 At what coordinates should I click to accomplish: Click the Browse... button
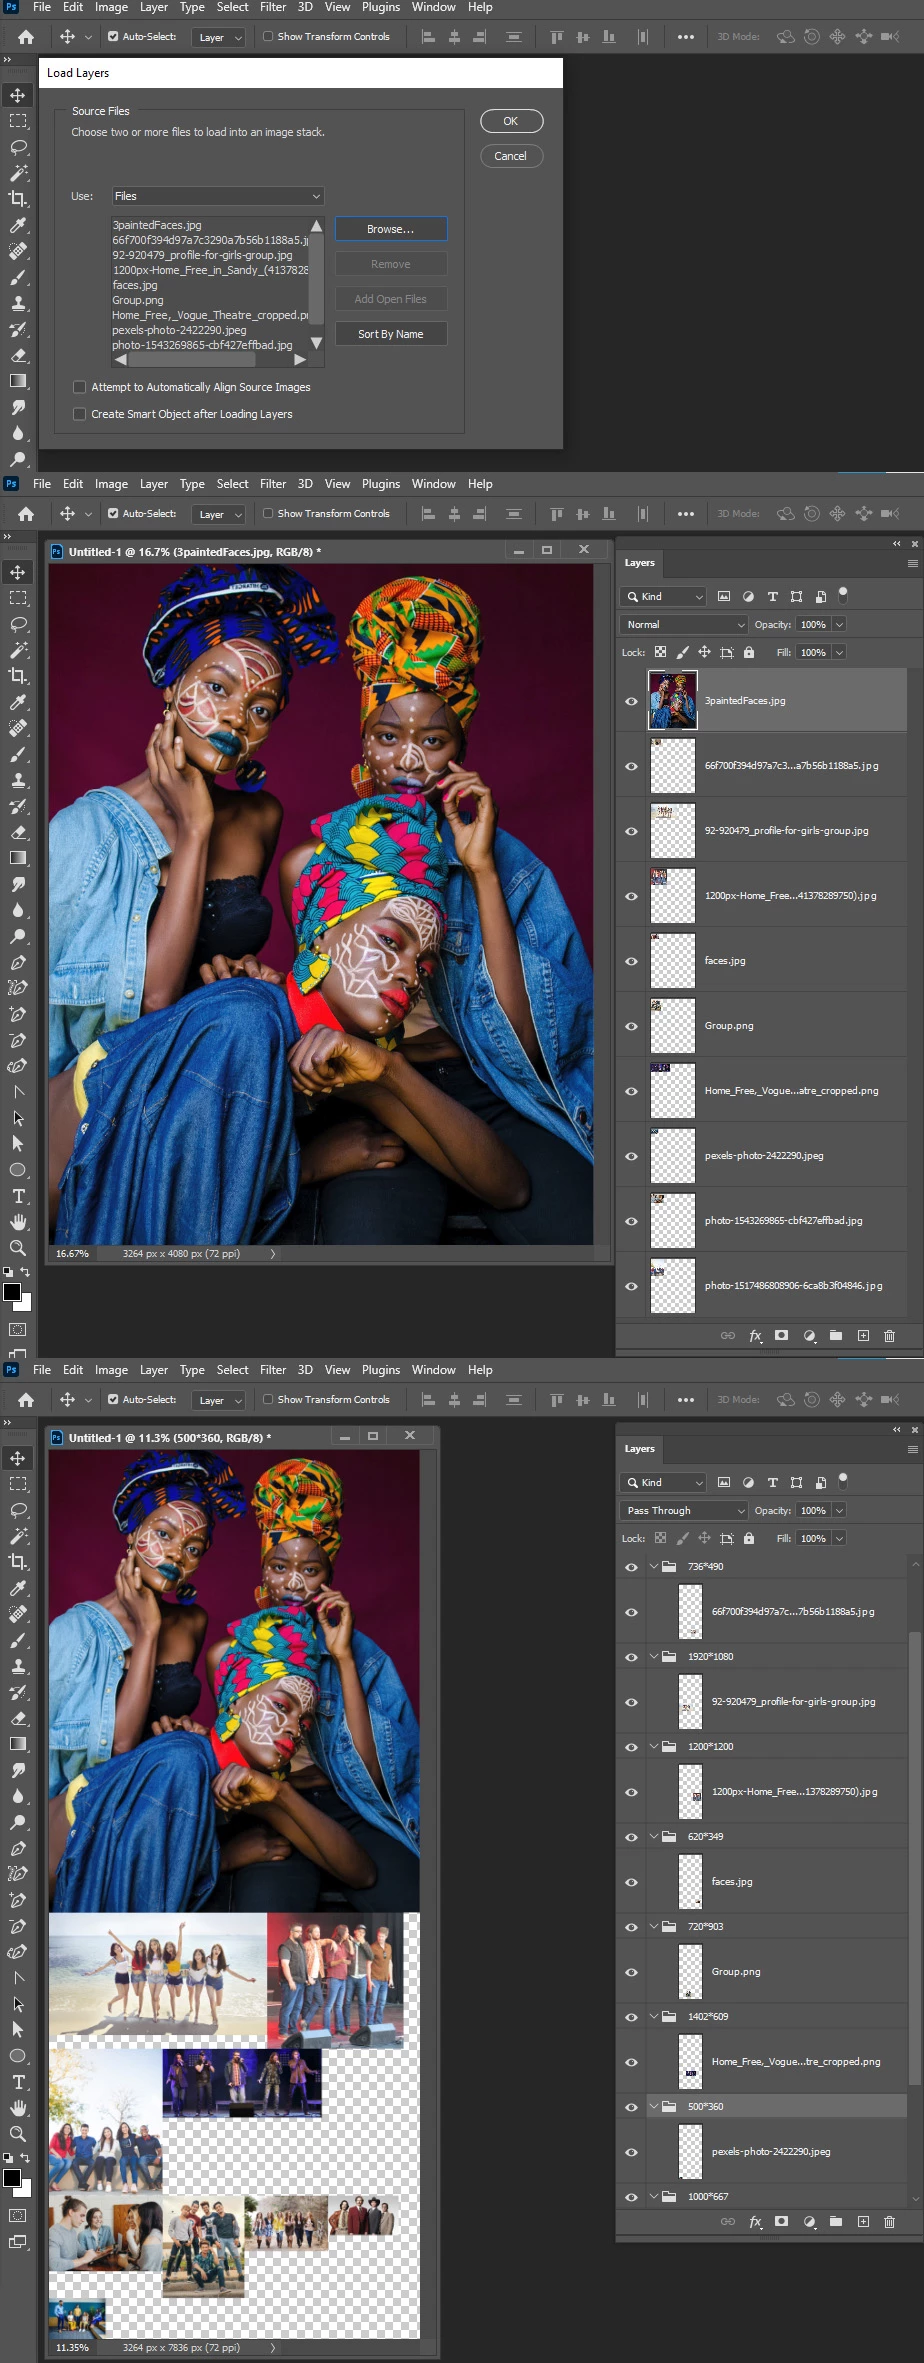point(391,229)
